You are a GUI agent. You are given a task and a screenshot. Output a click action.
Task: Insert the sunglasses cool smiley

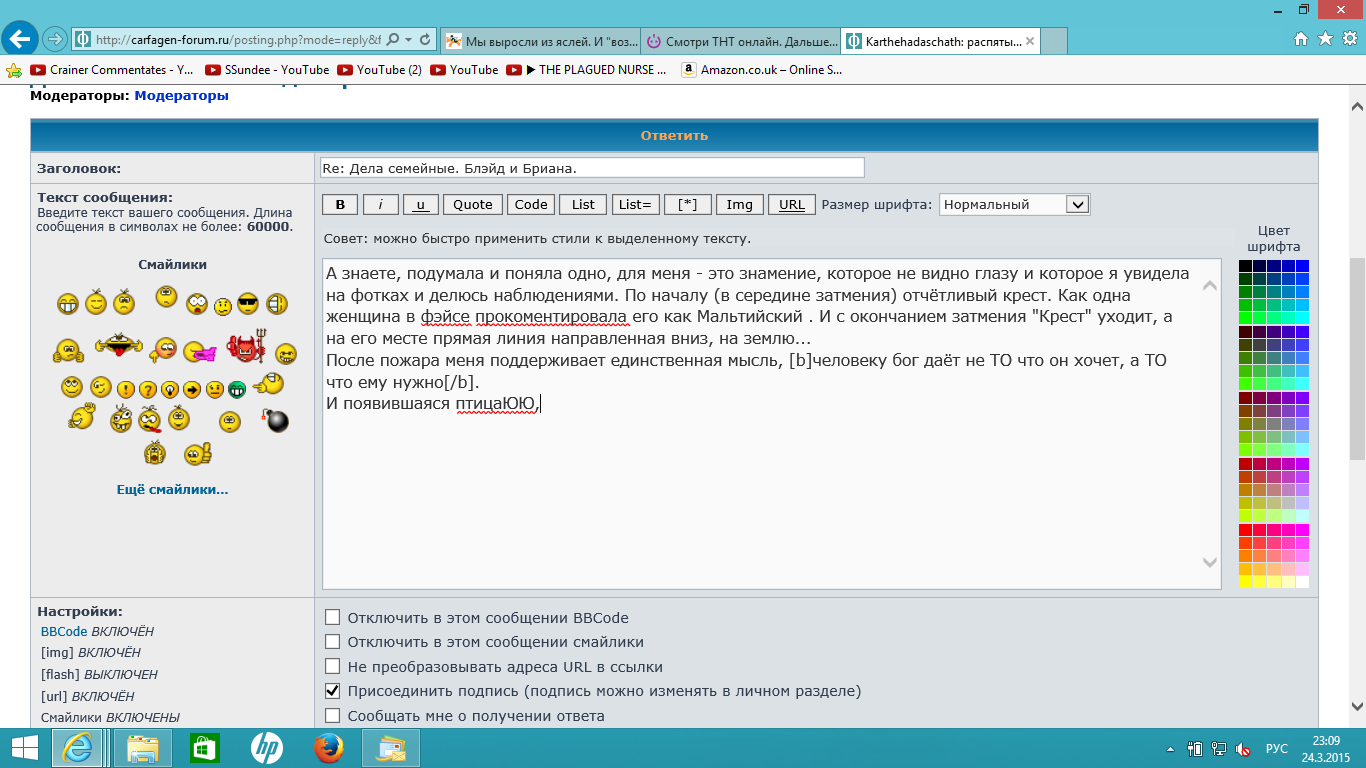(x=249, y=303)
